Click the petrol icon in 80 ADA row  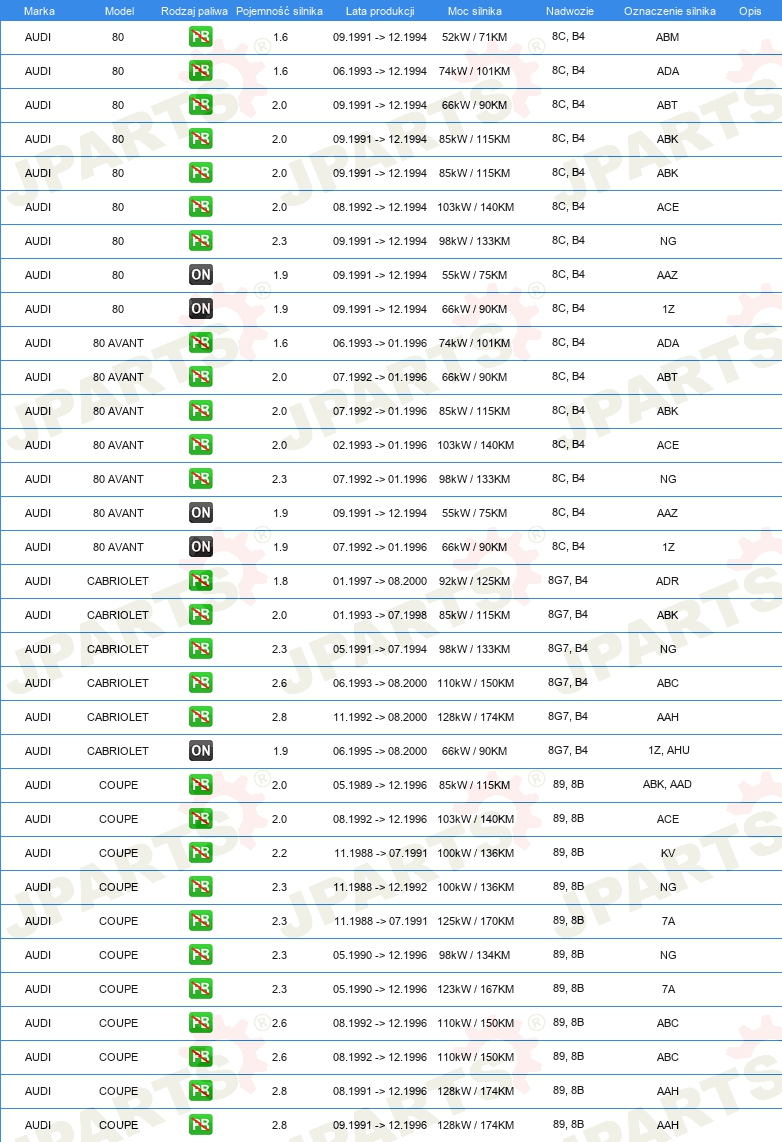click(x=200, y=71)
